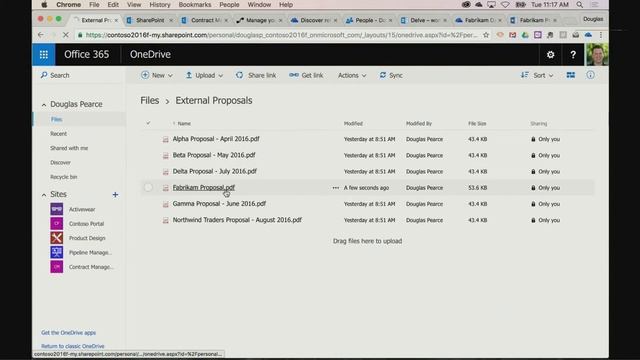Open the Activewear site icon
The width and height of the screenshot is (640, 360).
tap(57, 209)
